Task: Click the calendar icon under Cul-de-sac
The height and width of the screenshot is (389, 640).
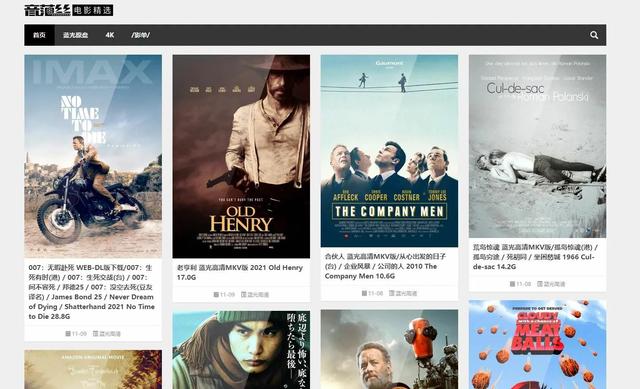Action: point(512,284)
